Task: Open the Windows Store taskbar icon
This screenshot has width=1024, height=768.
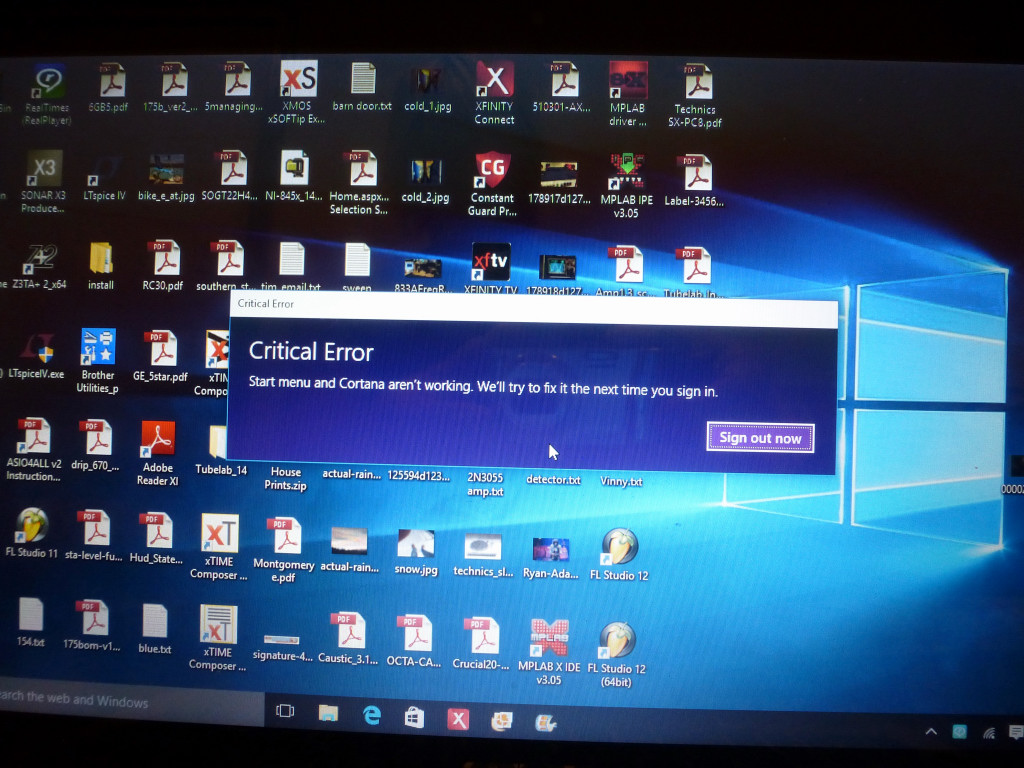Action: pos(414,718)
